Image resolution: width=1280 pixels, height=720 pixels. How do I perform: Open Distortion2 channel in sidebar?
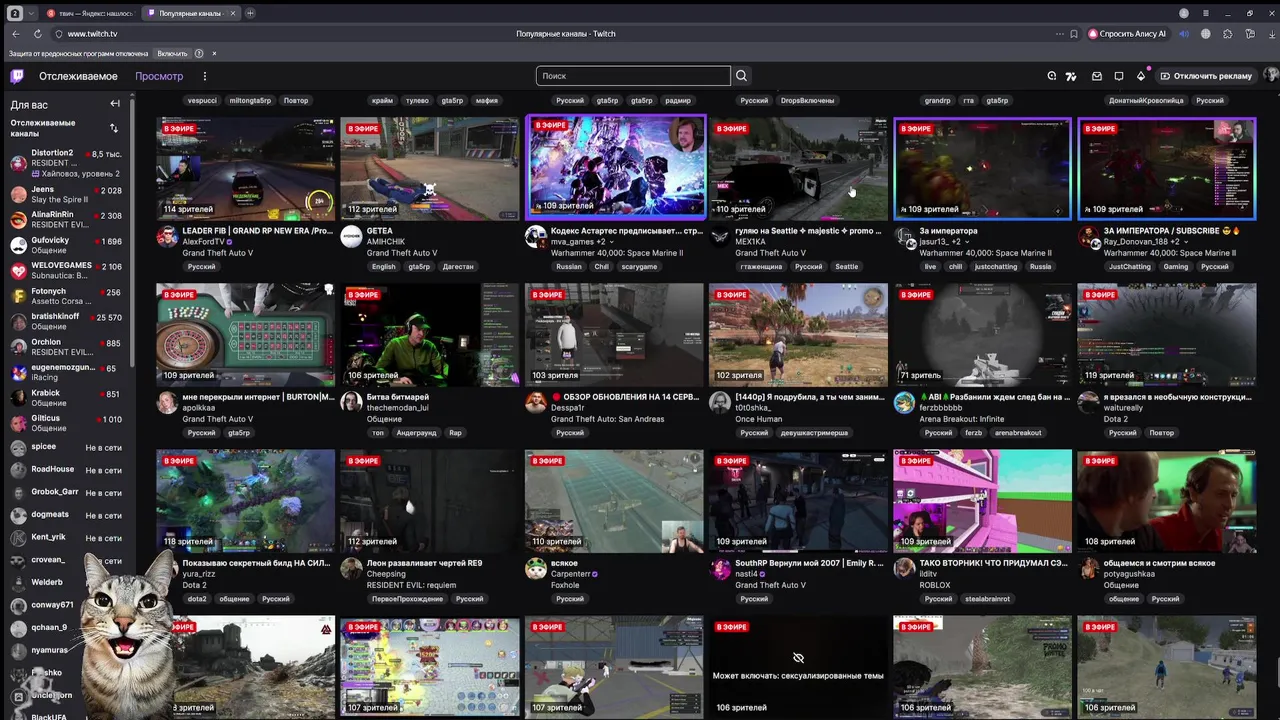66,163
